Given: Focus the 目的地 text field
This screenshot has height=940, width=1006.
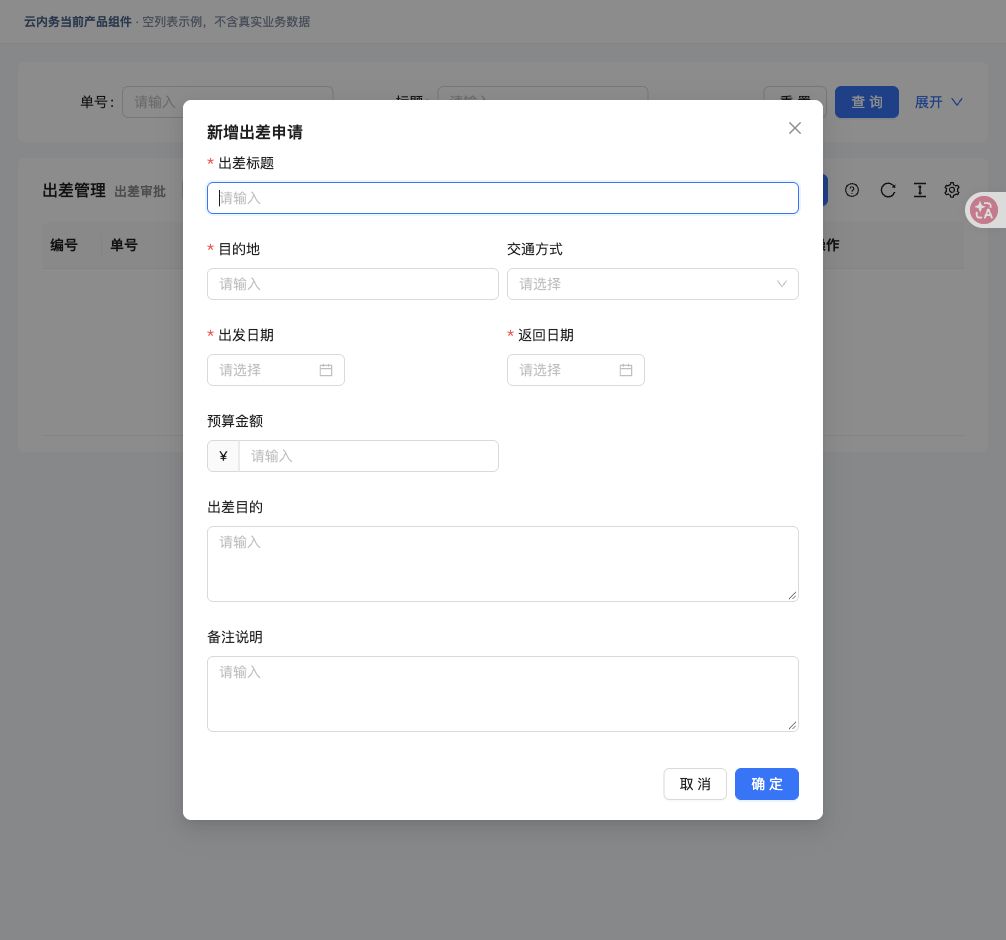Looking at the screenshot, I should pos(352,284).
